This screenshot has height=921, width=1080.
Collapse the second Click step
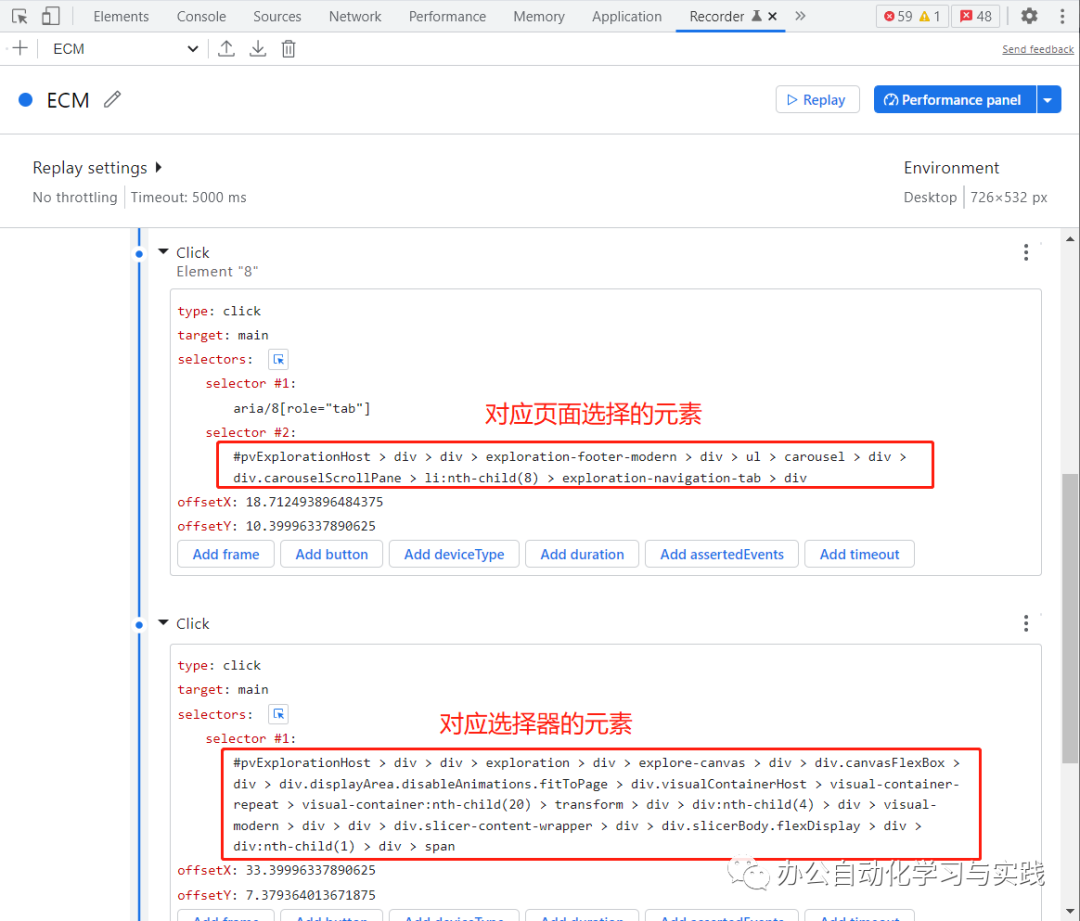coord(163,622)
